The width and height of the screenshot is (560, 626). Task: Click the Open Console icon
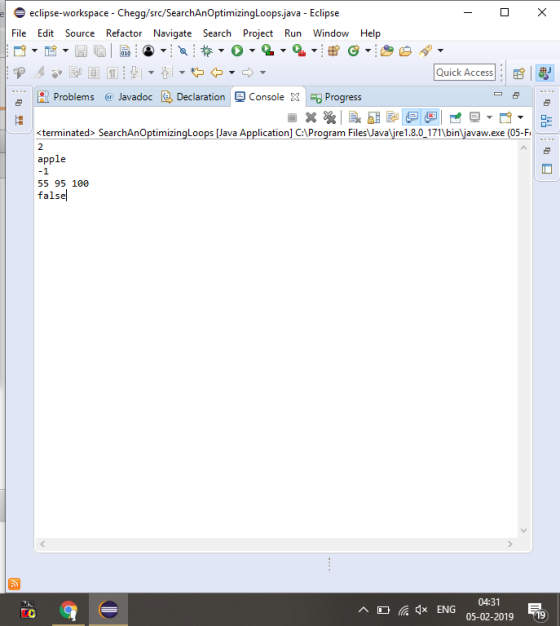tap(505, 117)
